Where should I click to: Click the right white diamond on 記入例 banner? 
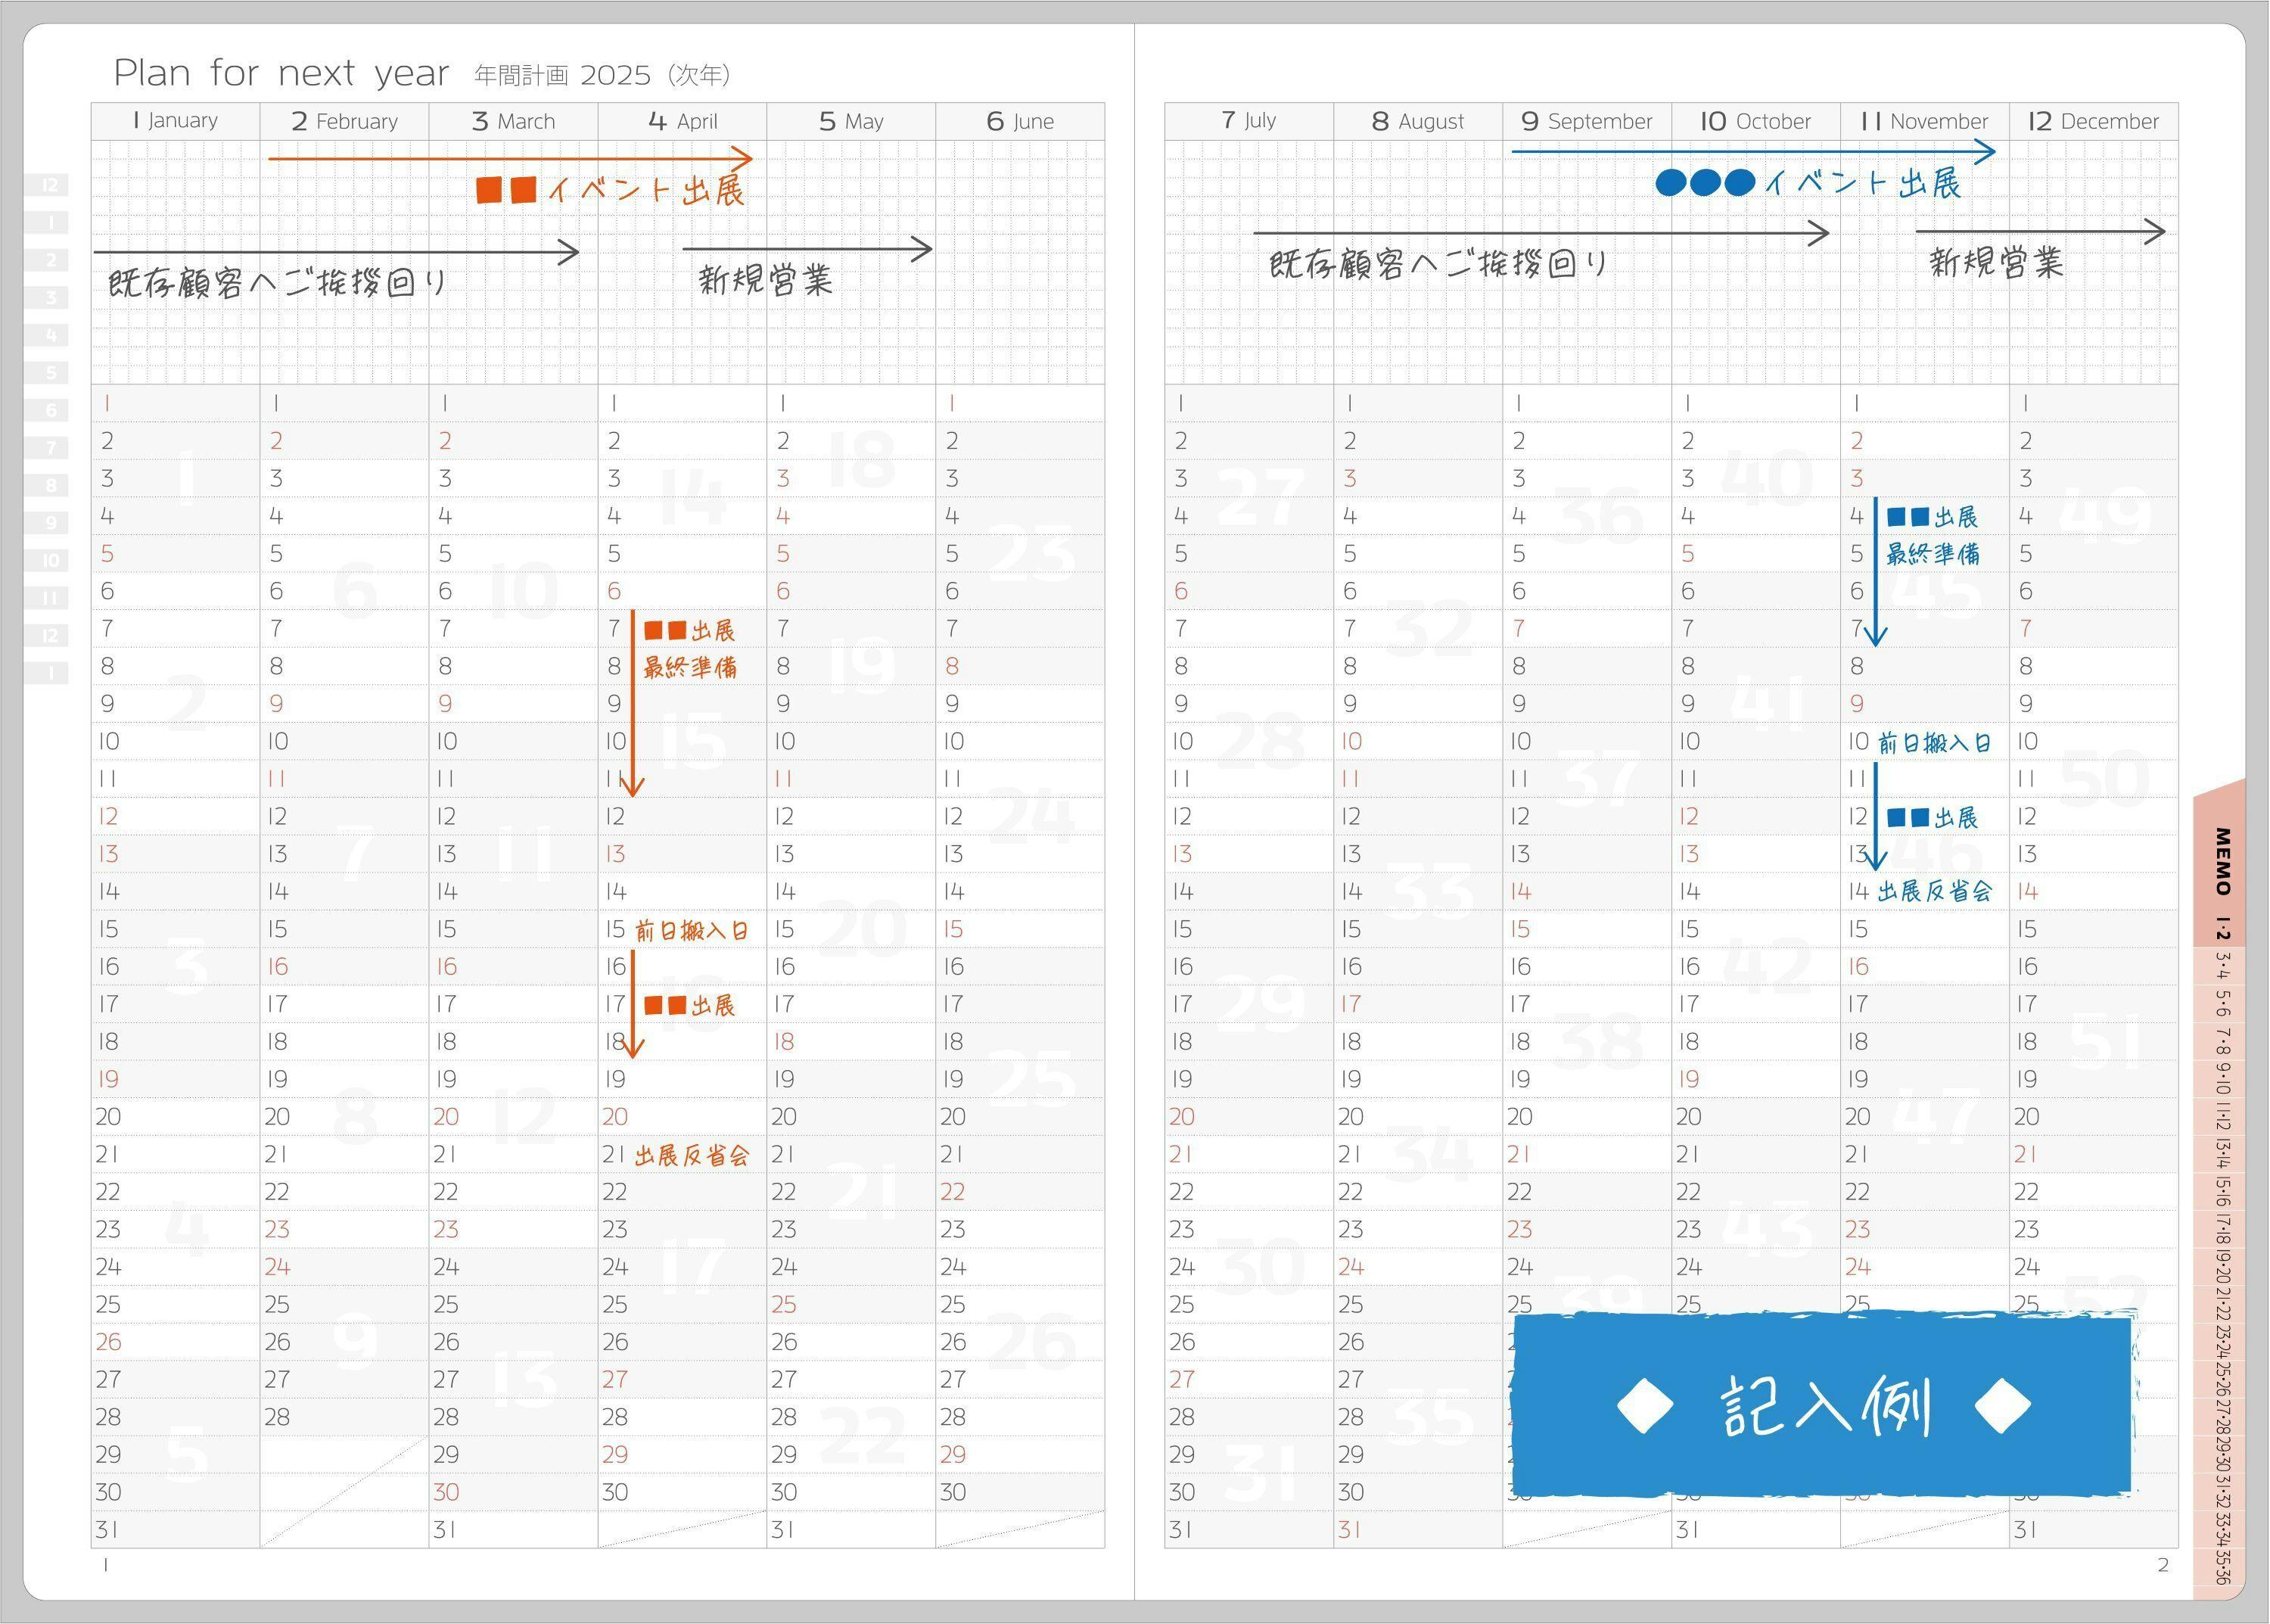pos(2003,1405)
